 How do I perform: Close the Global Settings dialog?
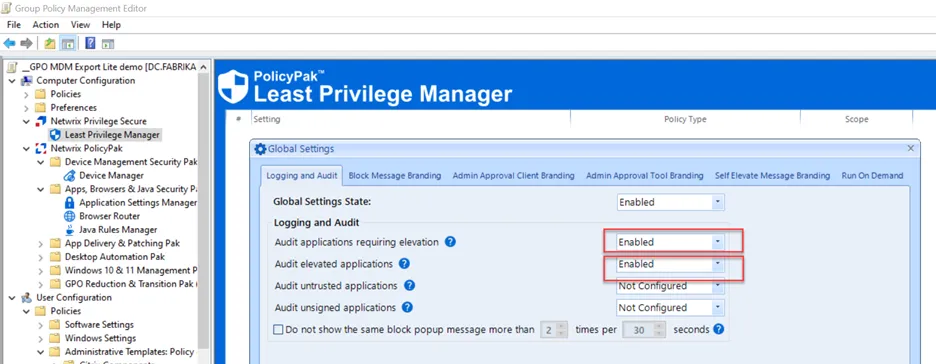pyautogui.click(x=910, y=148)
